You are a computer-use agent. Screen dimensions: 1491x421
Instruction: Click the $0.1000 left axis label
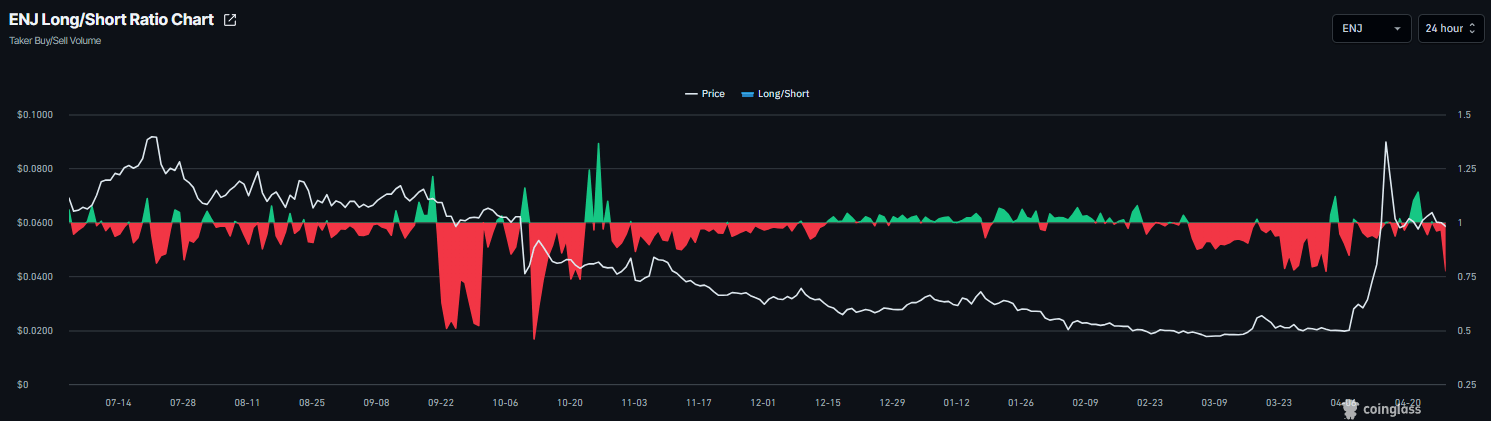[x=35, y=115]
